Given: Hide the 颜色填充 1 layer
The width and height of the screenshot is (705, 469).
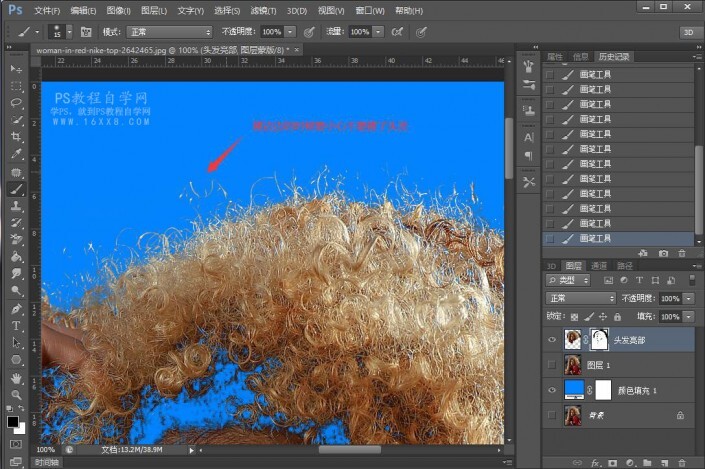Looking at the screenshot, I should tap(553, 389).
